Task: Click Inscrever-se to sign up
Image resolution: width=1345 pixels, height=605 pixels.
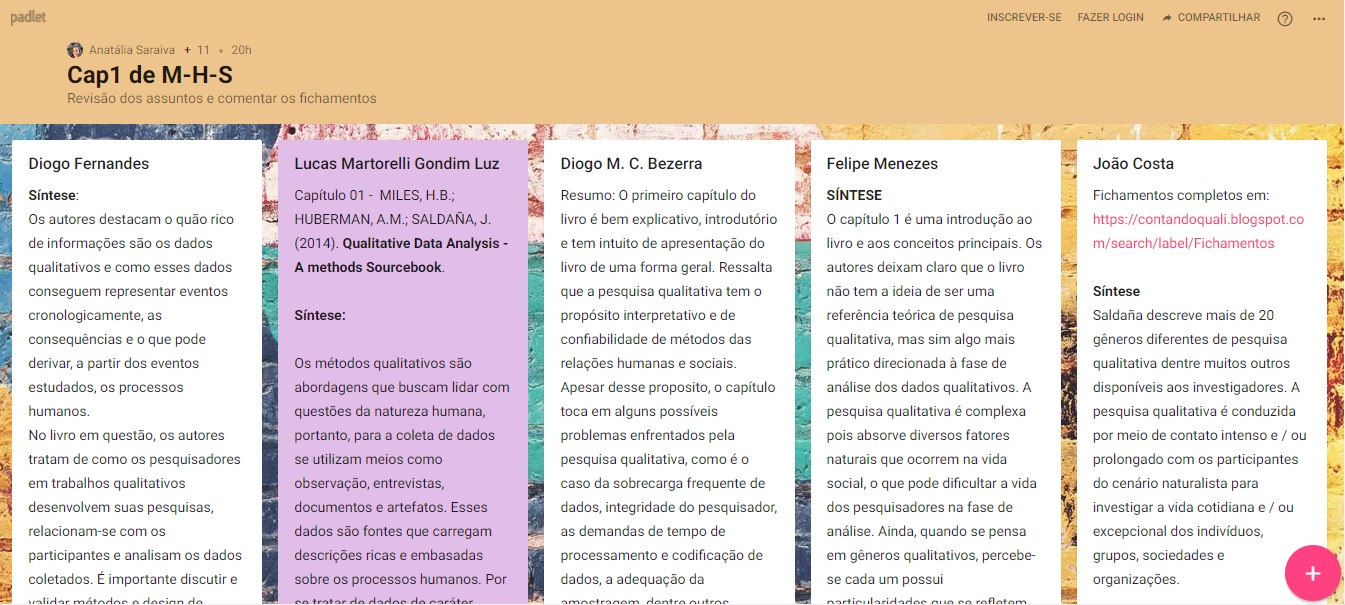Action: (x=1023, y=18)
